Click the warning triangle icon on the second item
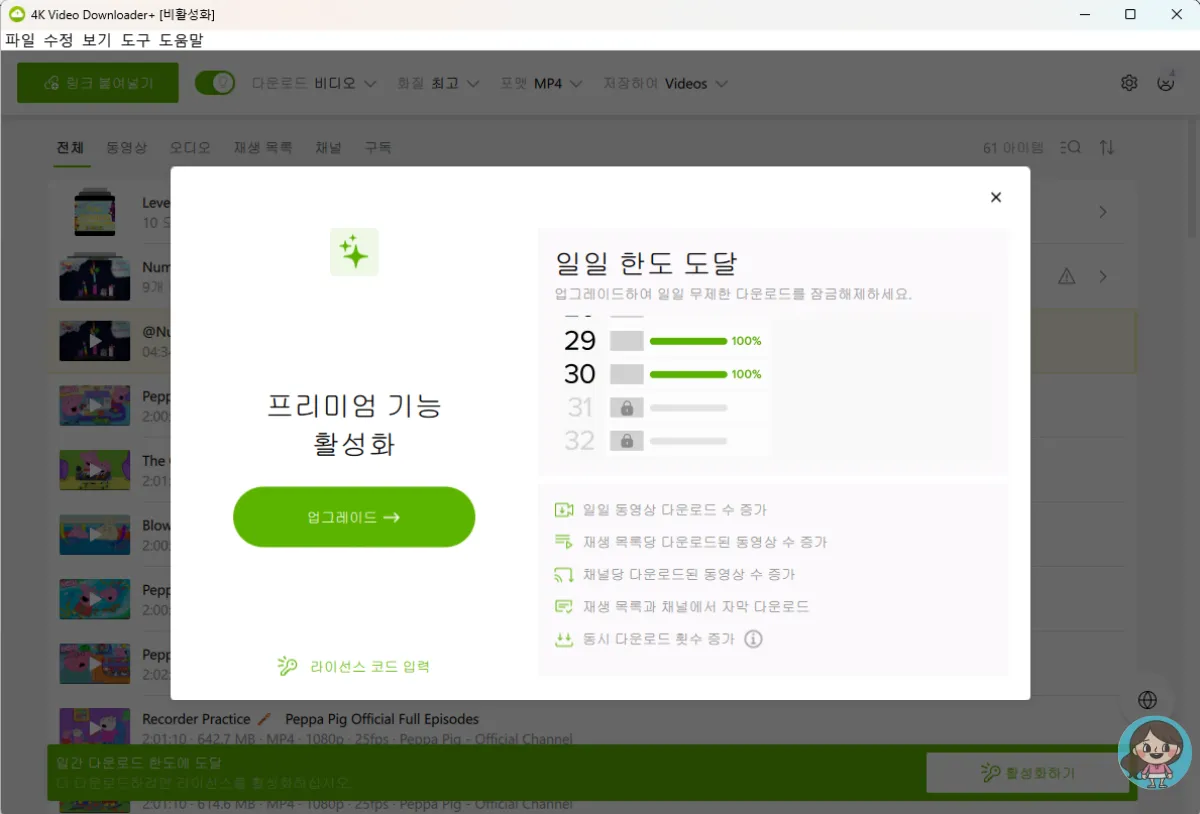Image resolution: width=1200 pixels, height=814 pixels. [x=1066, y=276]
